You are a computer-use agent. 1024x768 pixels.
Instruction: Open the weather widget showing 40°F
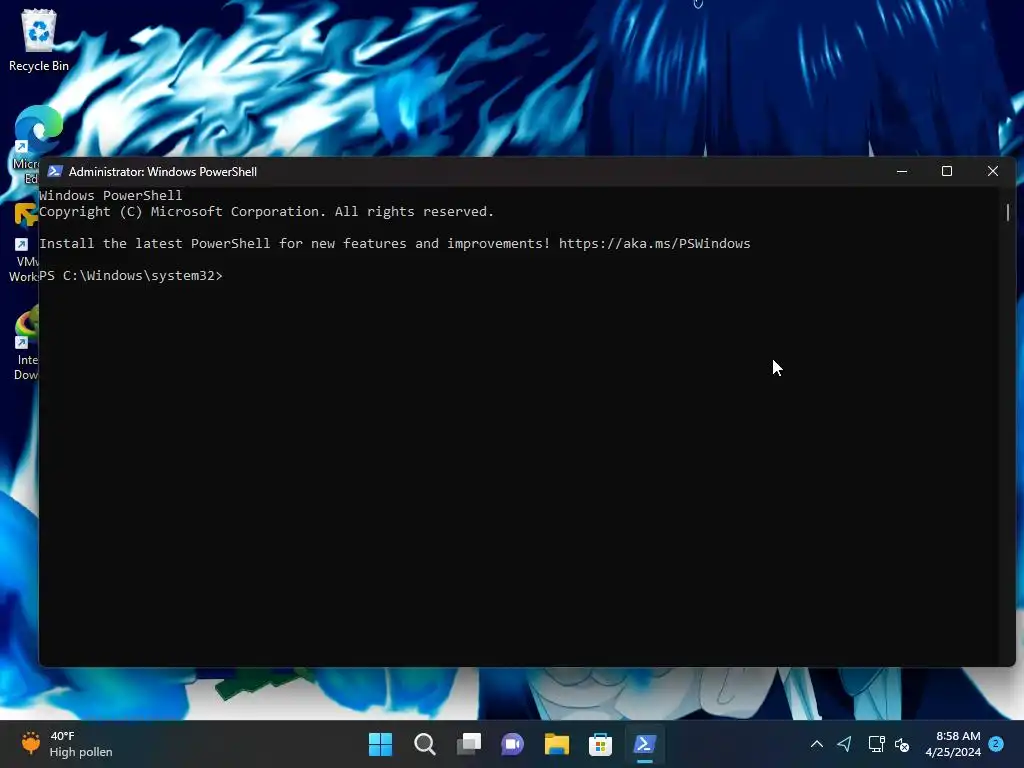(x=67, y=744)
